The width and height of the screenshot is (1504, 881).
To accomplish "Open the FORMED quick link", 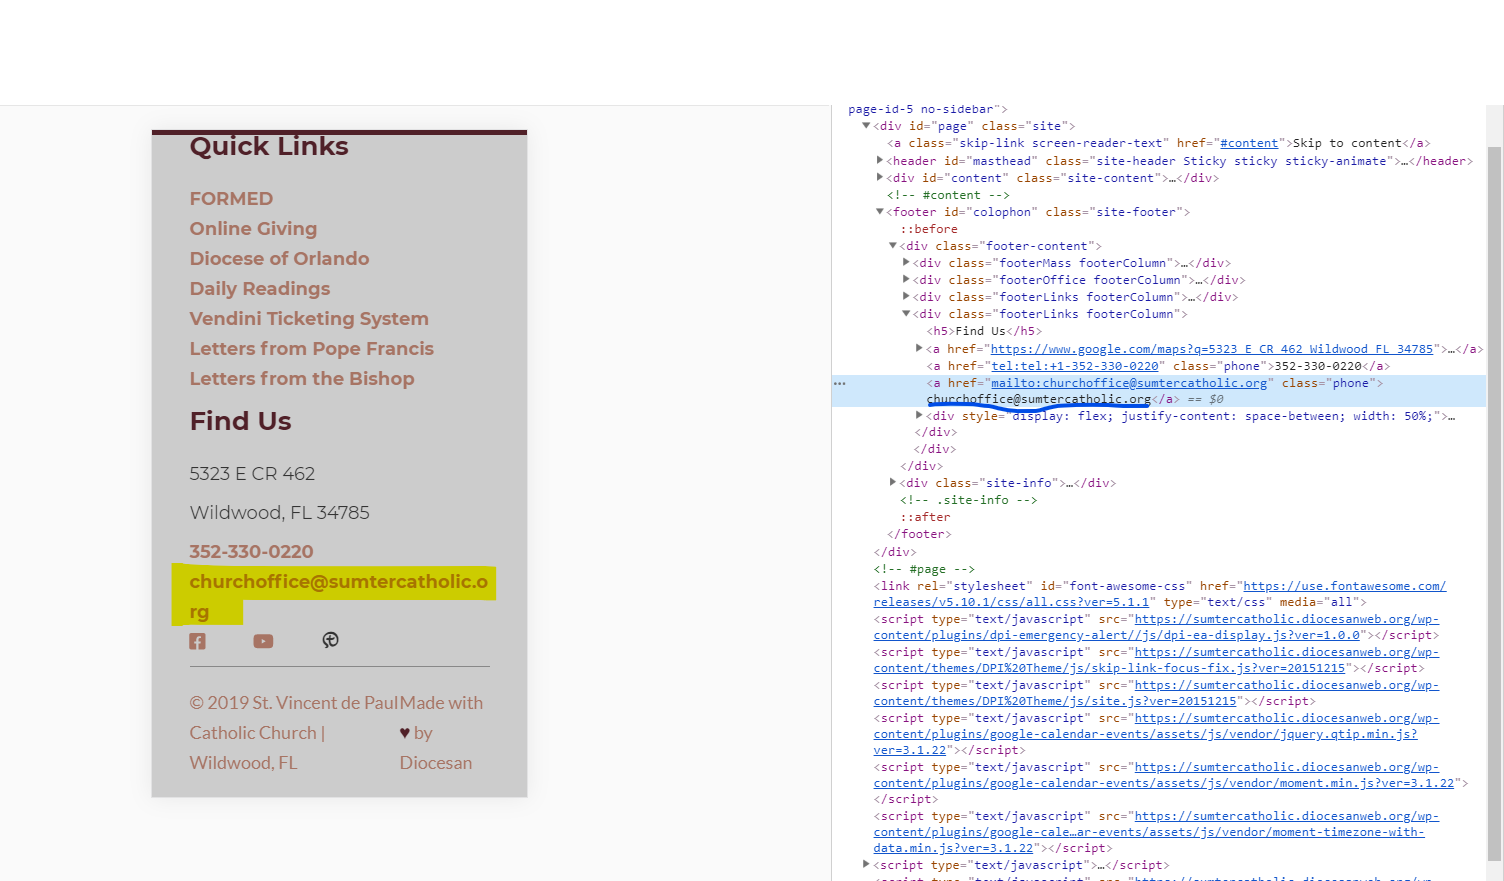I will [231, 199].
